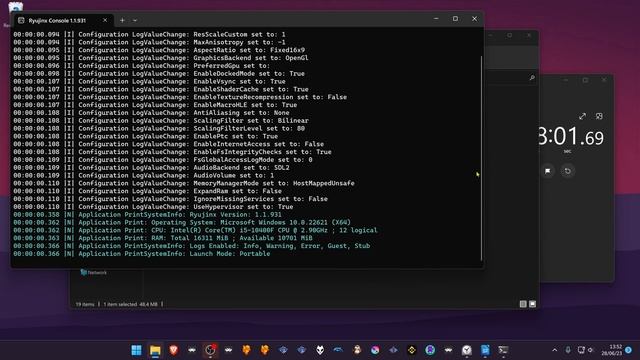Open the taskbar clock showing 13:52
640x360 pixels.
point(611,350)
